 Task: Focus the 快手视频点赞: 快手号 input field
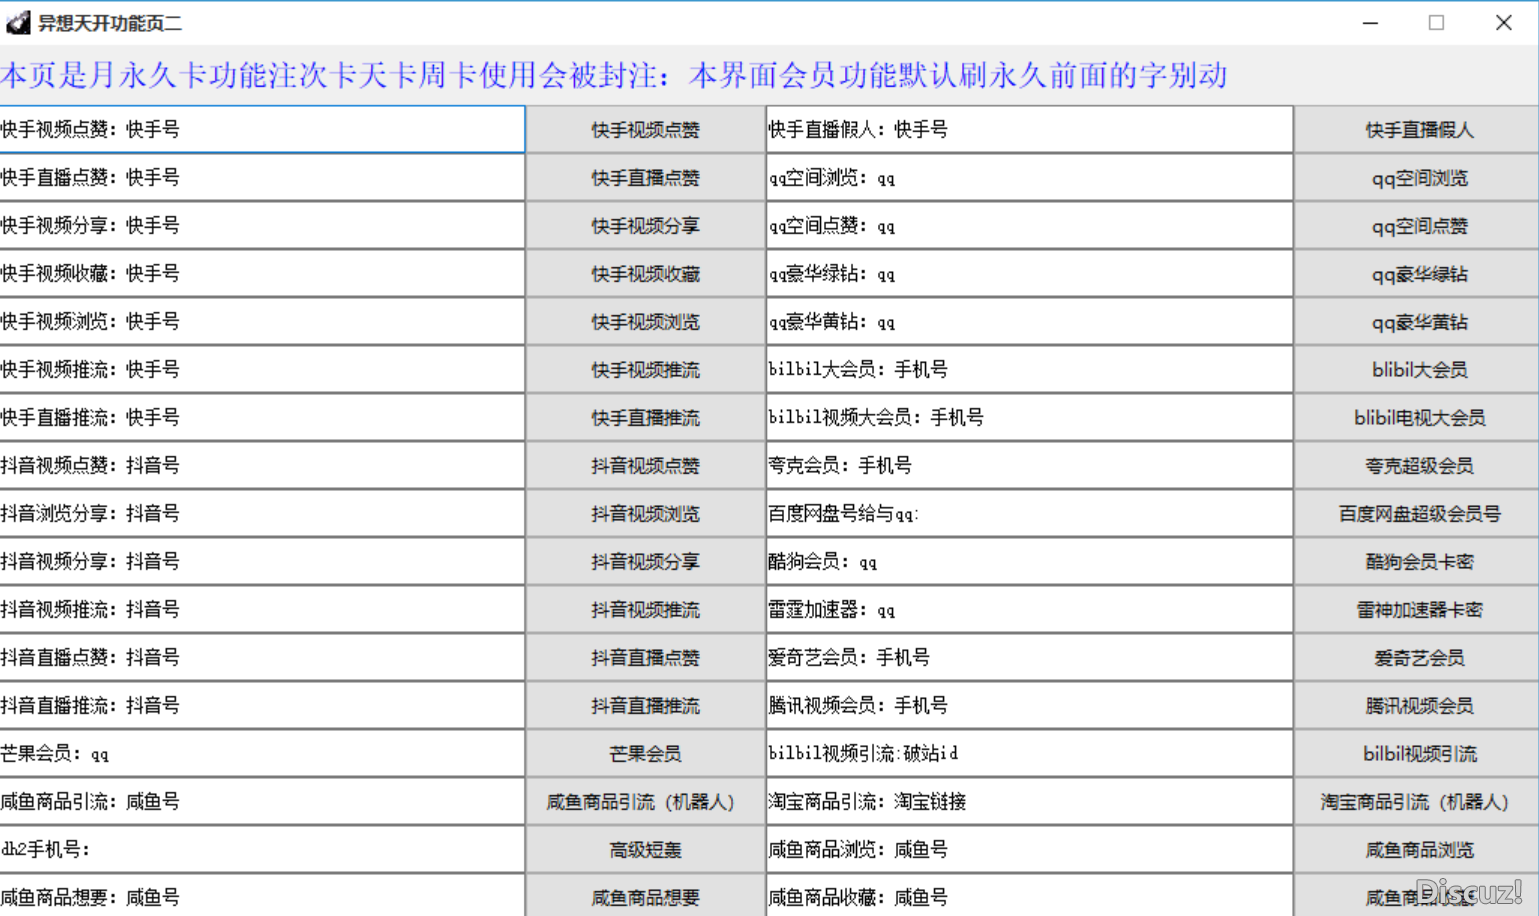262,130
